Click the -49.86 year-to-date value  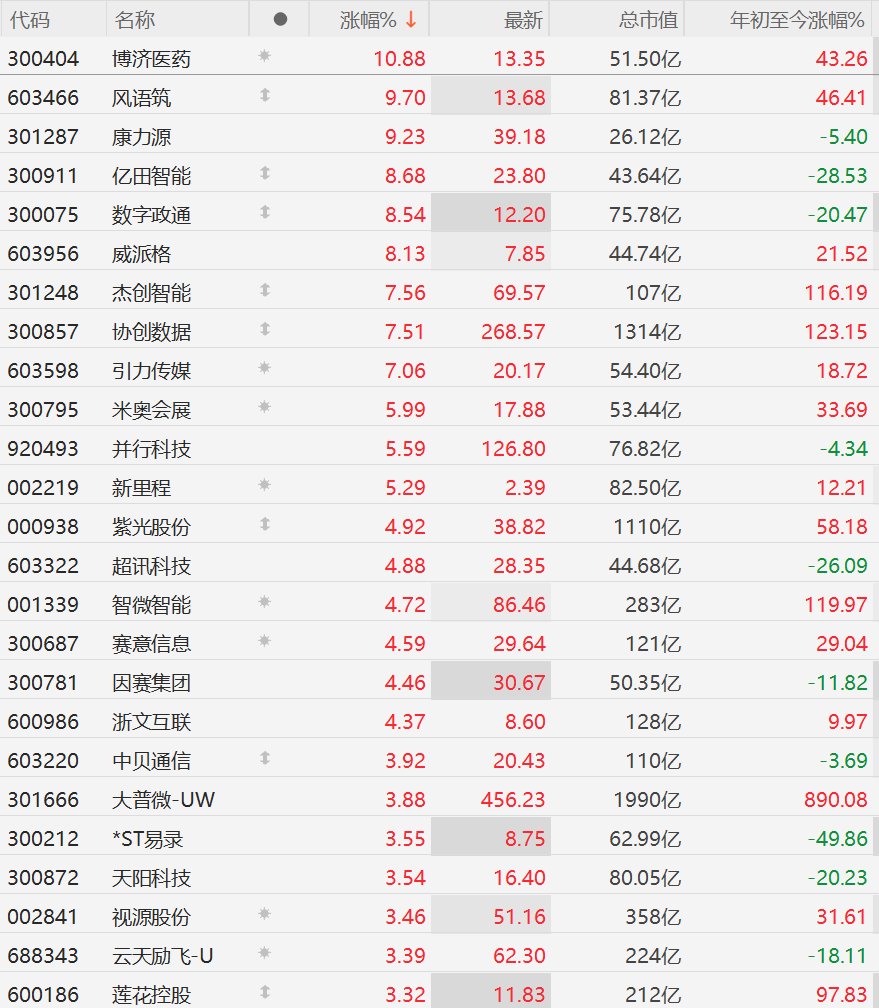[x=838, y=839]
